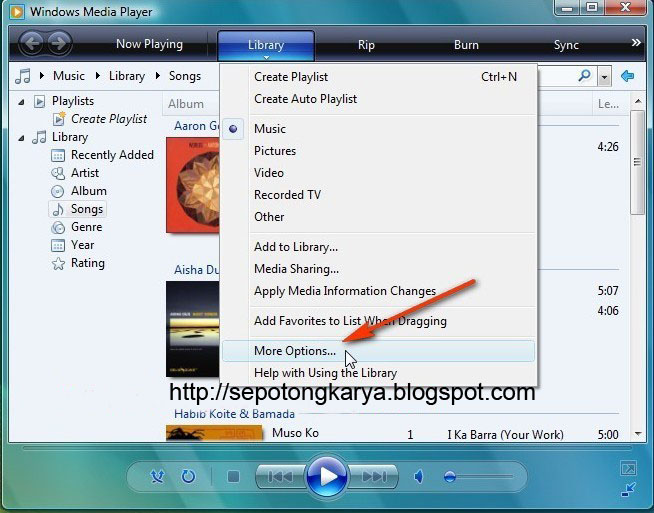Click the Album disc icon

tap(58, 191)
